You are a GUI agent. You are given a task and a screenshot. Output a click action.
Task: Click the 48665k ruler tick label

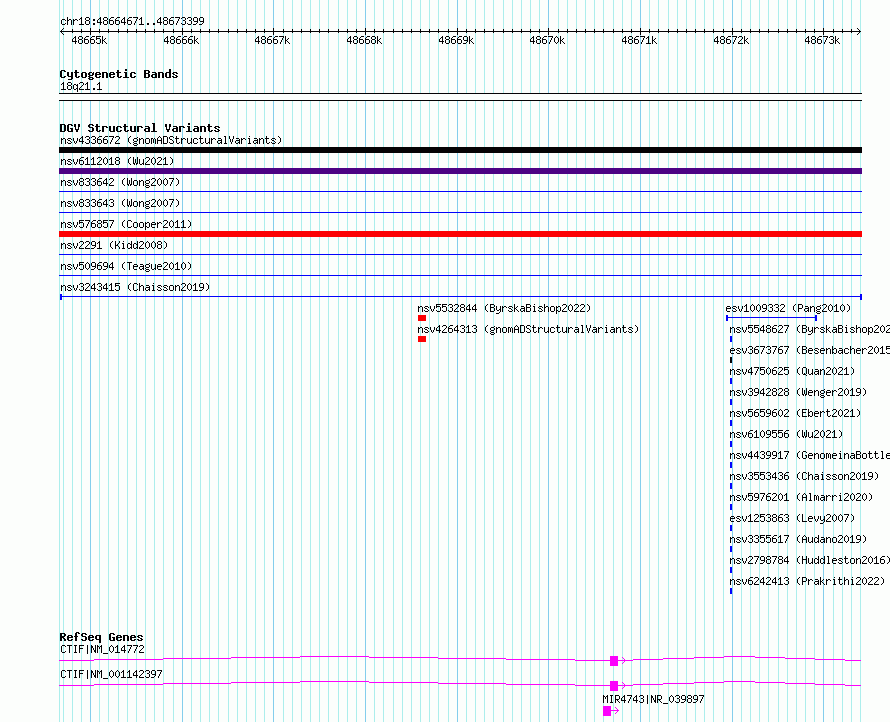(x=89, y=40)
